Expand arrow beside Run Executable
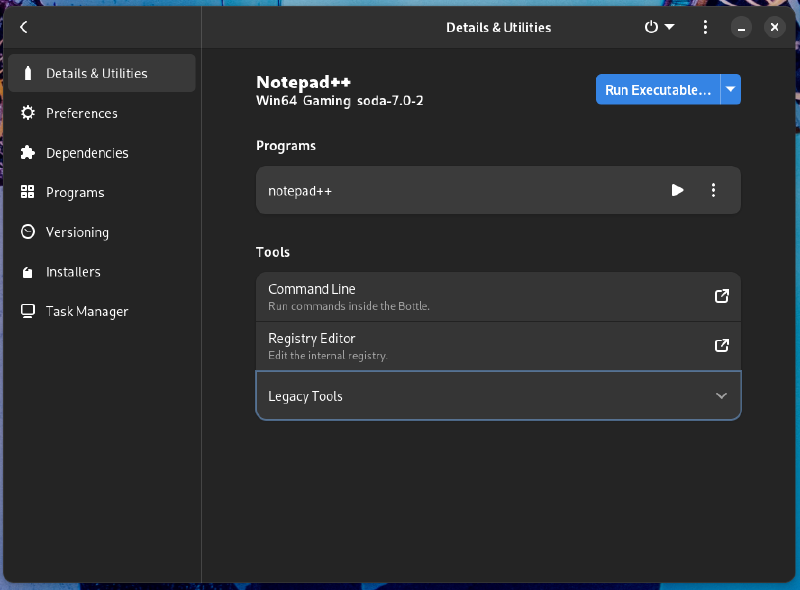This screenshot has width=800, height=590. point(731,90)
